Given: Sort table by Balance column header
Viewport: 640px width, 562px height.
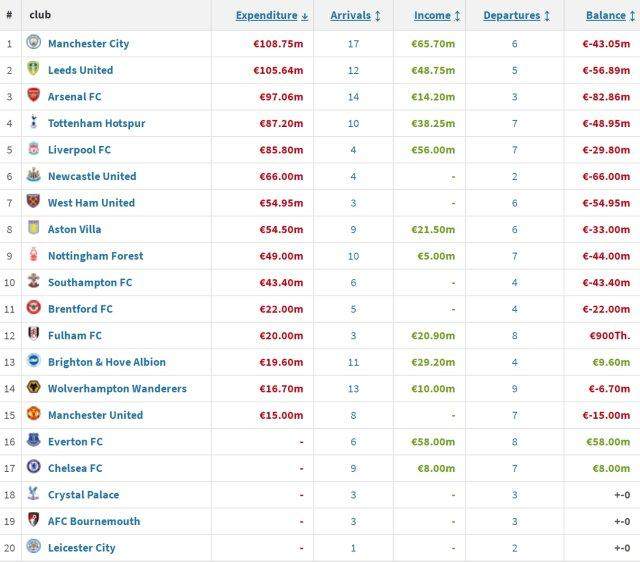Looking at the screenshot, I should [x=606, y=15].
